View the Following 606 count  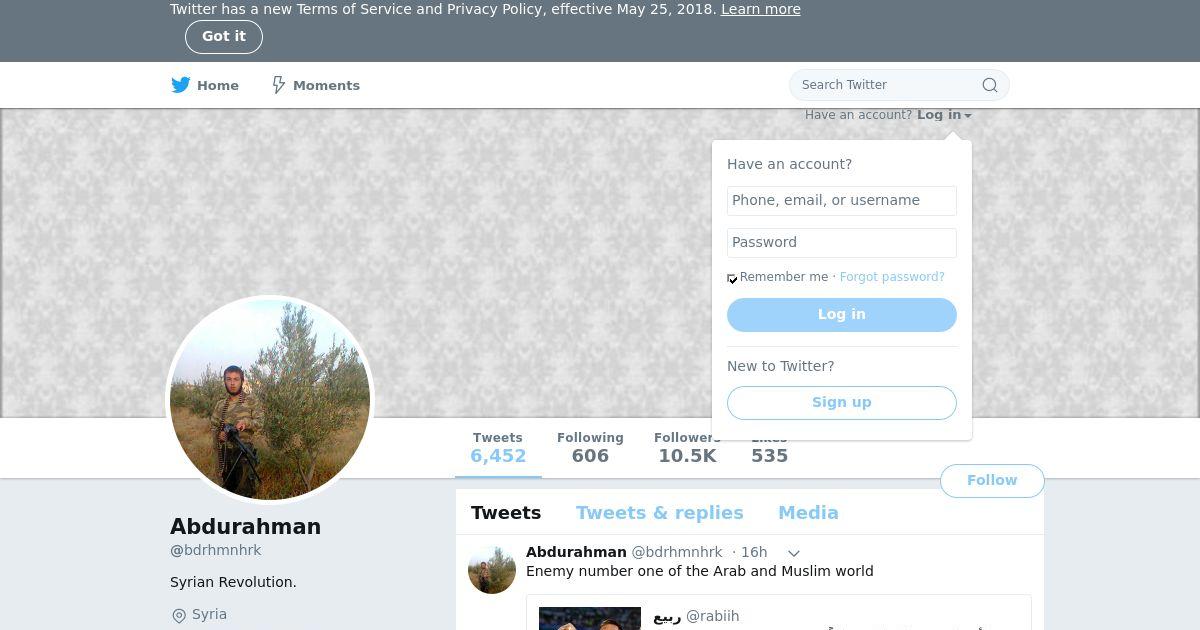(x=590, y=448)
